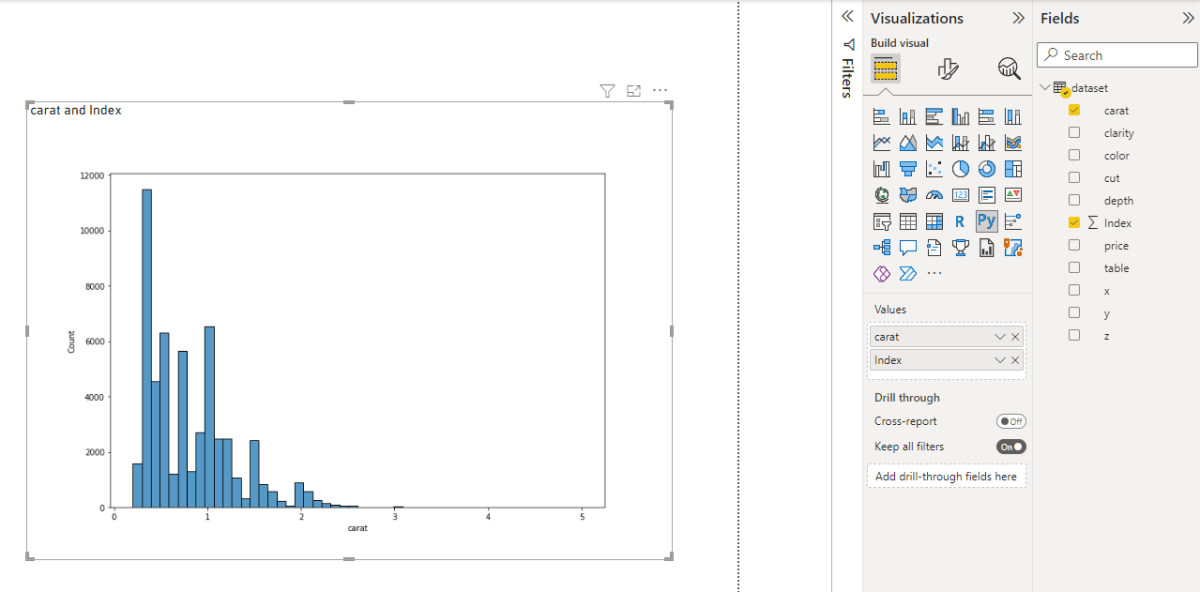Uncheck the Index field checkbox
Screen dimensions: 1200x592
tap(1074, 222)
